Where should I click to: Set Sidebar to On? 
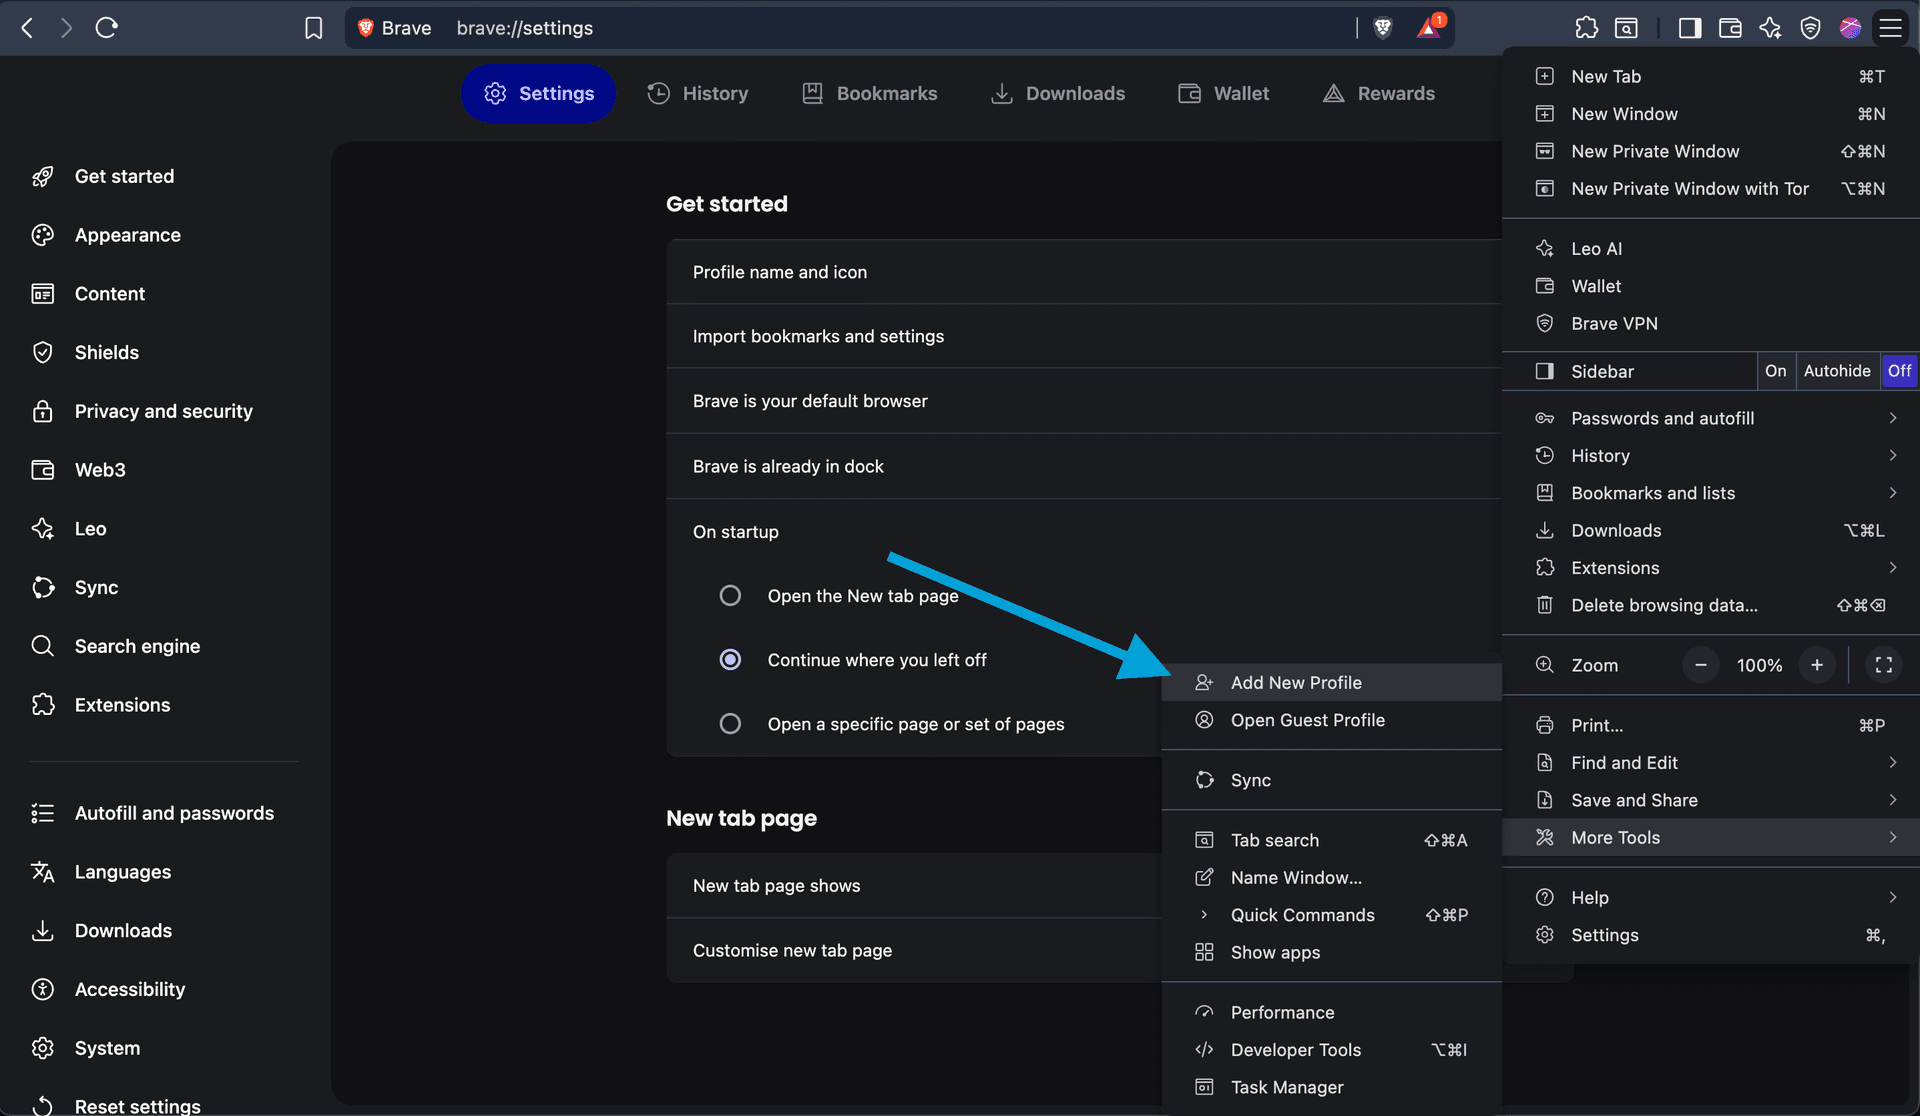point(1776,371)
